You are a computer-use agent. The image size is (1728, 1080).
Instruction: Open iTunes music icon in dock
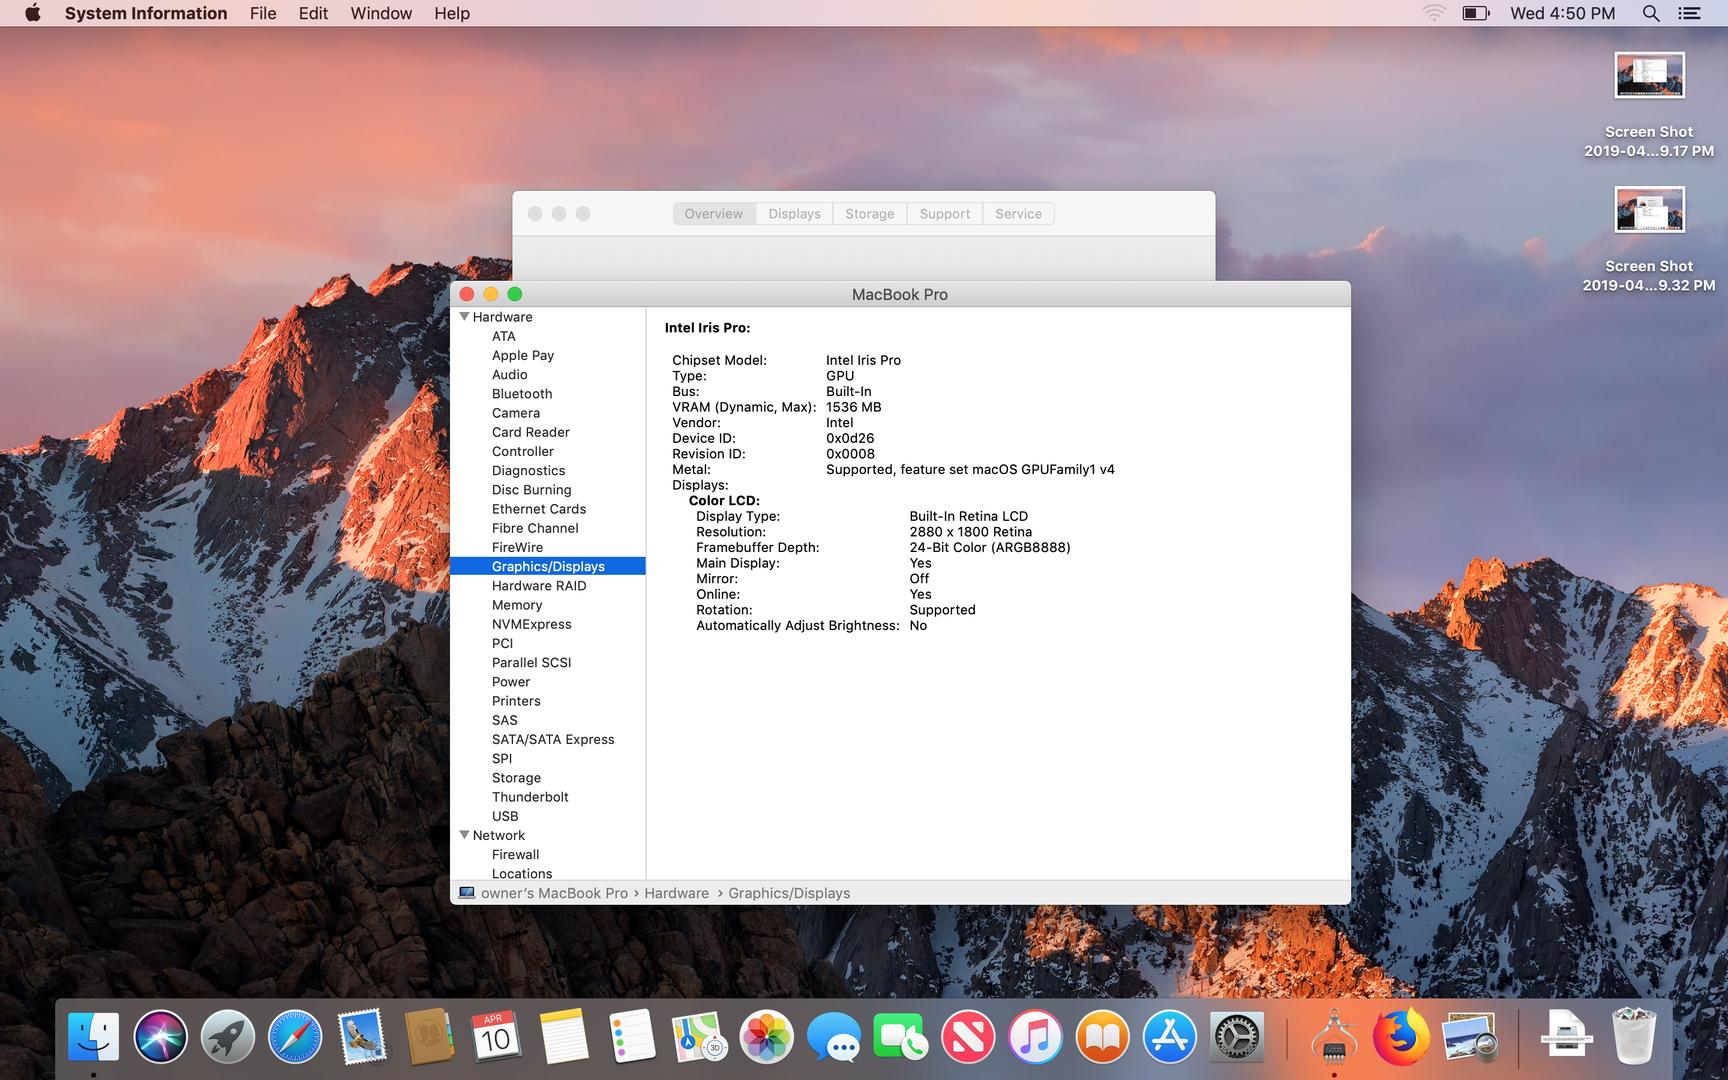click(x=1035, y=1036)
